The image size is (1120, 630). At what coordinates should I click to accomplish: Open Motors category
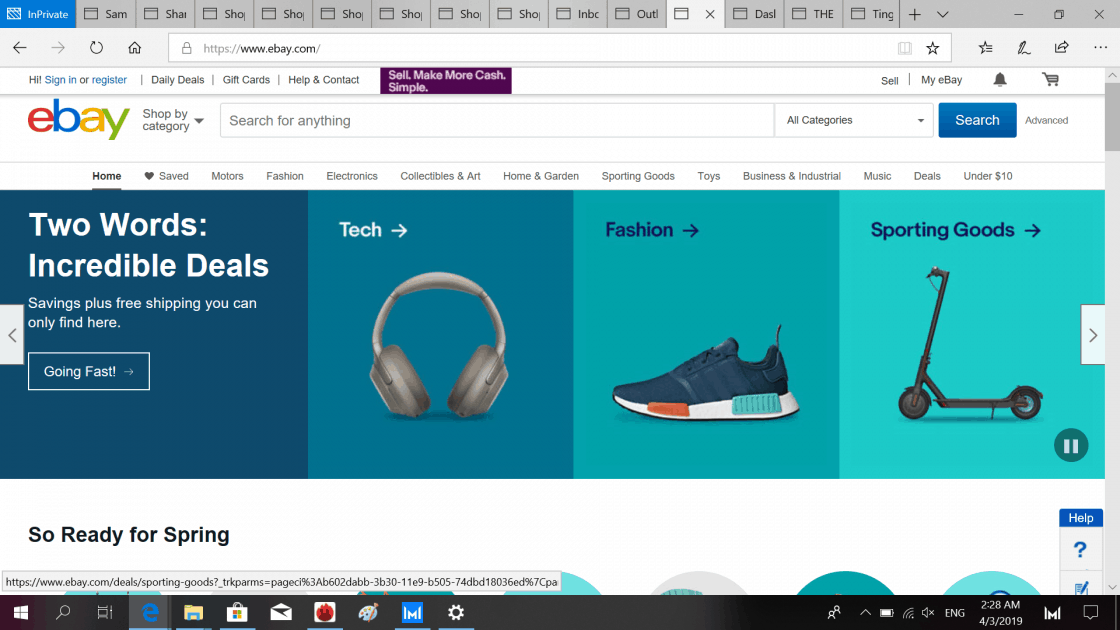(x=227, y=176)
